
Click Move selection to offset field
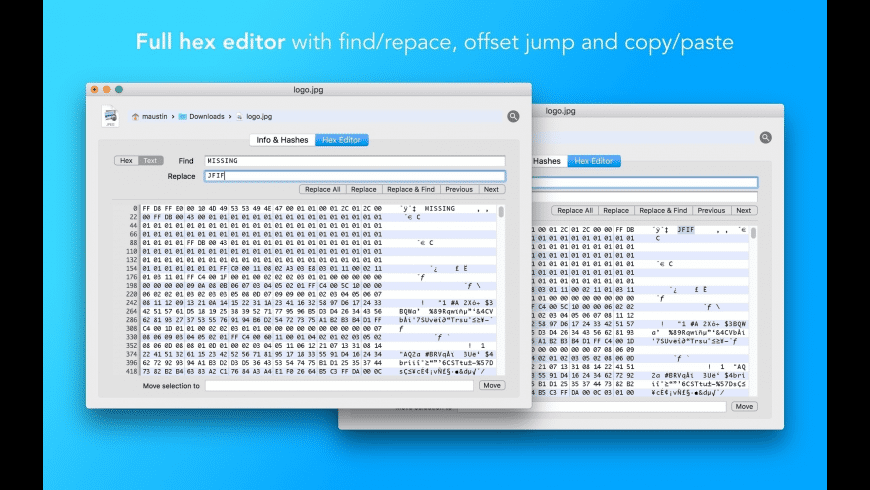[339, 385]
